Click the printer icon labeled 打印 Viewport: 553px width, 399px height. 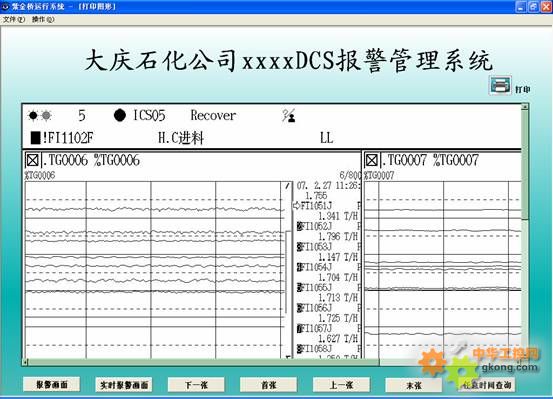tap(500, 85)
